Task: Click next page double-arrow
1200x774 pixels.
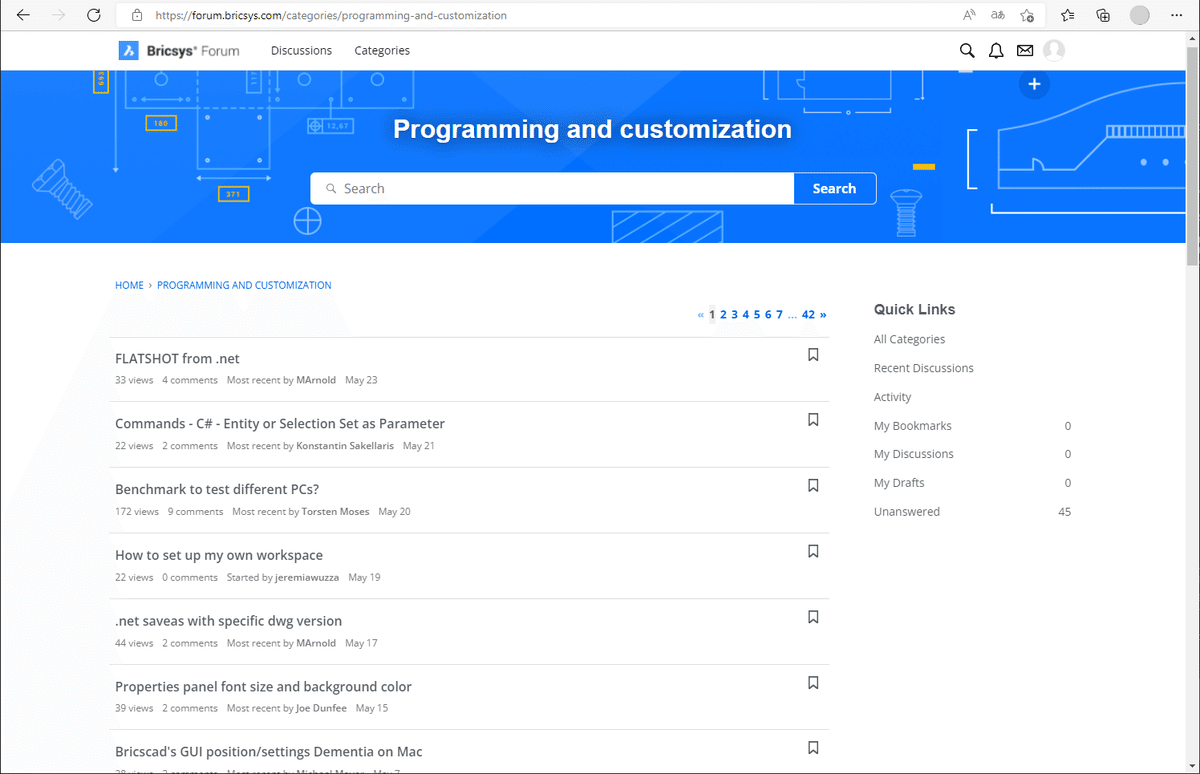Action: pyautogui.click(x=823, y=314)
